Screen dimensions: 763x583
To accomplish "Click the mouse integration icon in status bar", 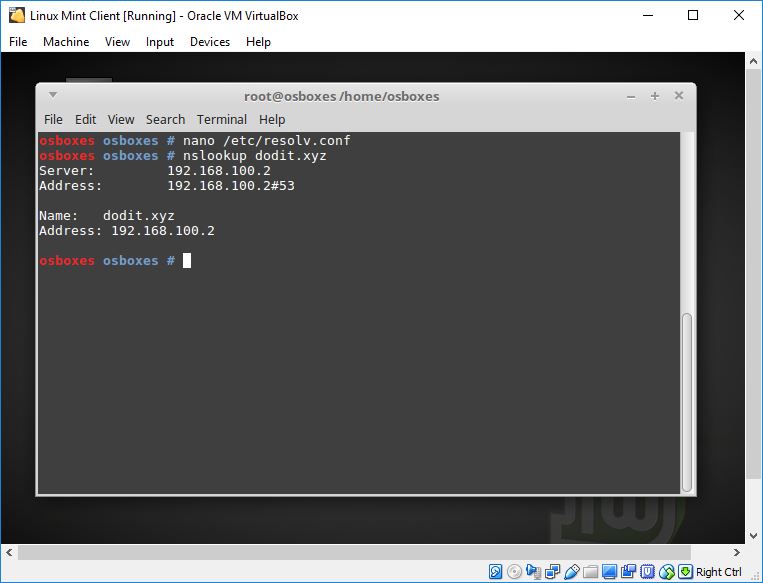I will 667,571.
